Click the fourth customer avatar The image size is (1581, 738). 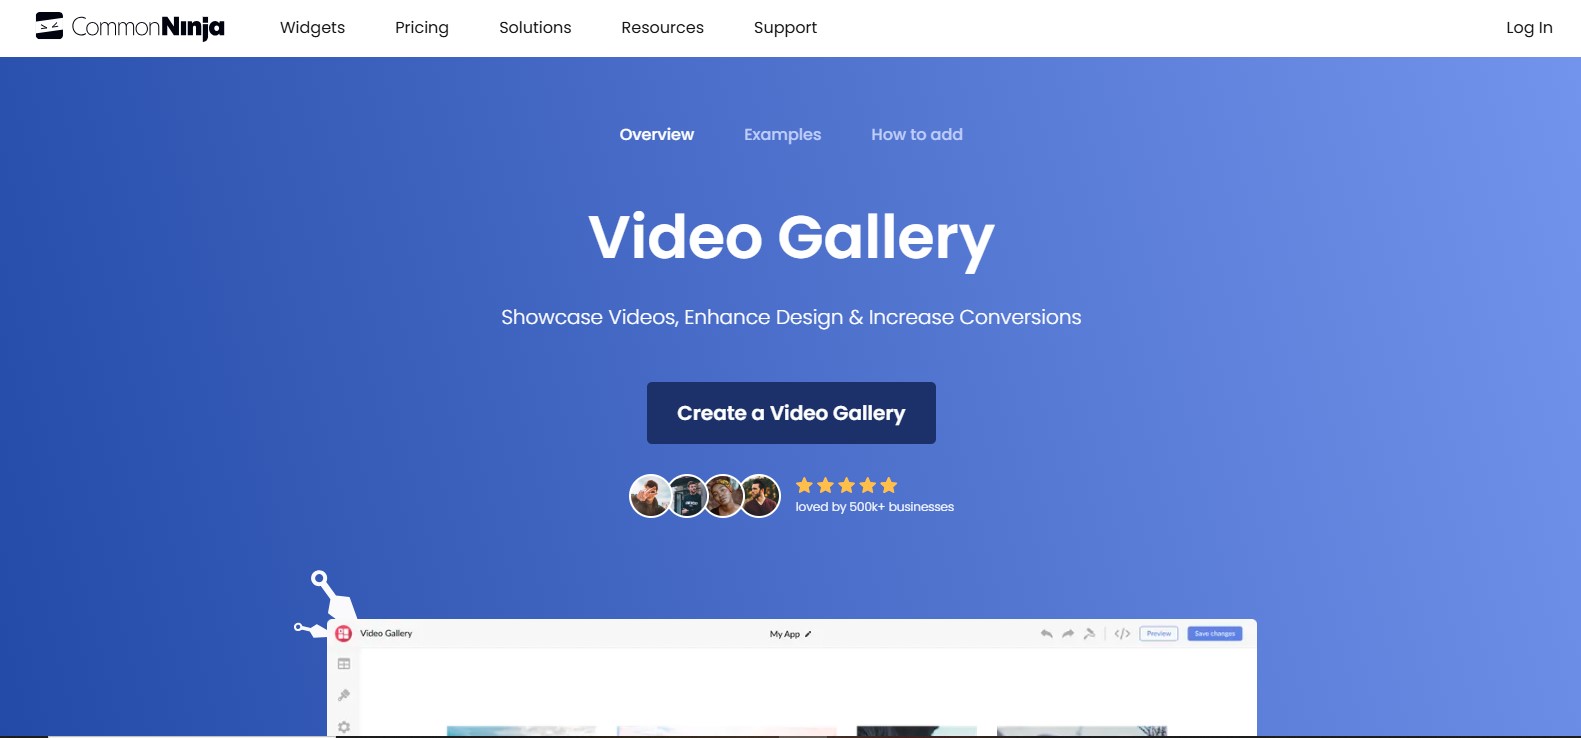click(x=760, y=496)
